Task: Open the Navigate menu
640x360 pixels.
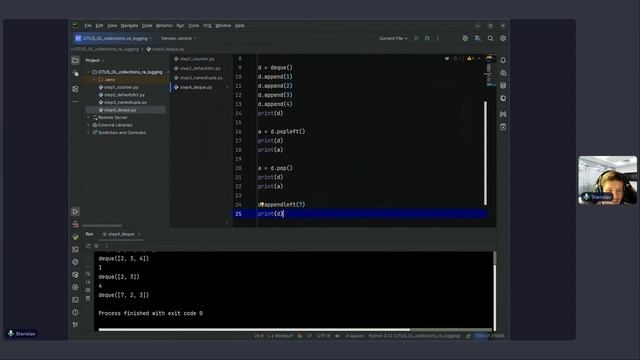Action: (x=129, y=26)
